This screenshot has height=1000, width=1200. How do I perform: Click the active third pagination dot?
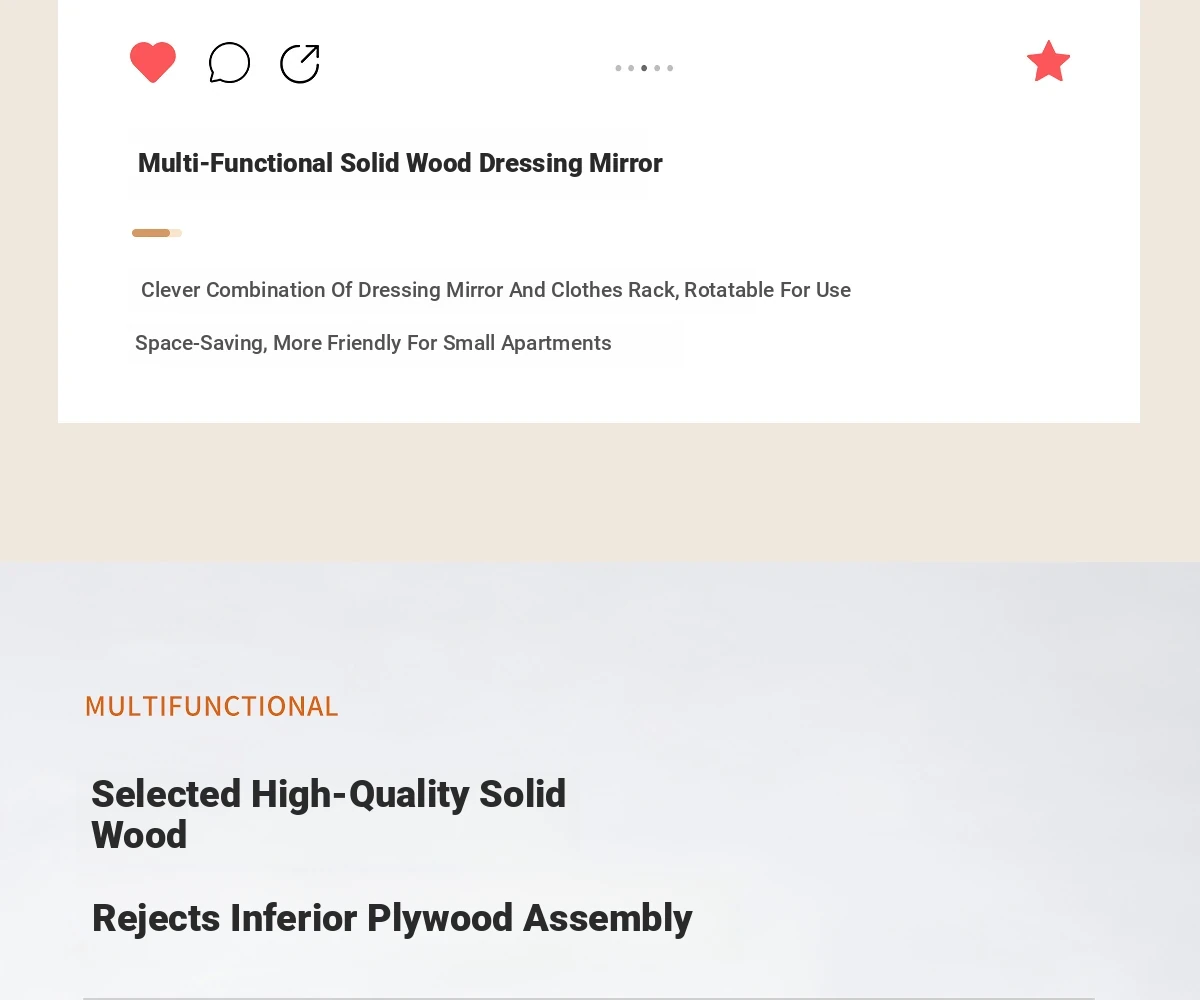[644, 68]
